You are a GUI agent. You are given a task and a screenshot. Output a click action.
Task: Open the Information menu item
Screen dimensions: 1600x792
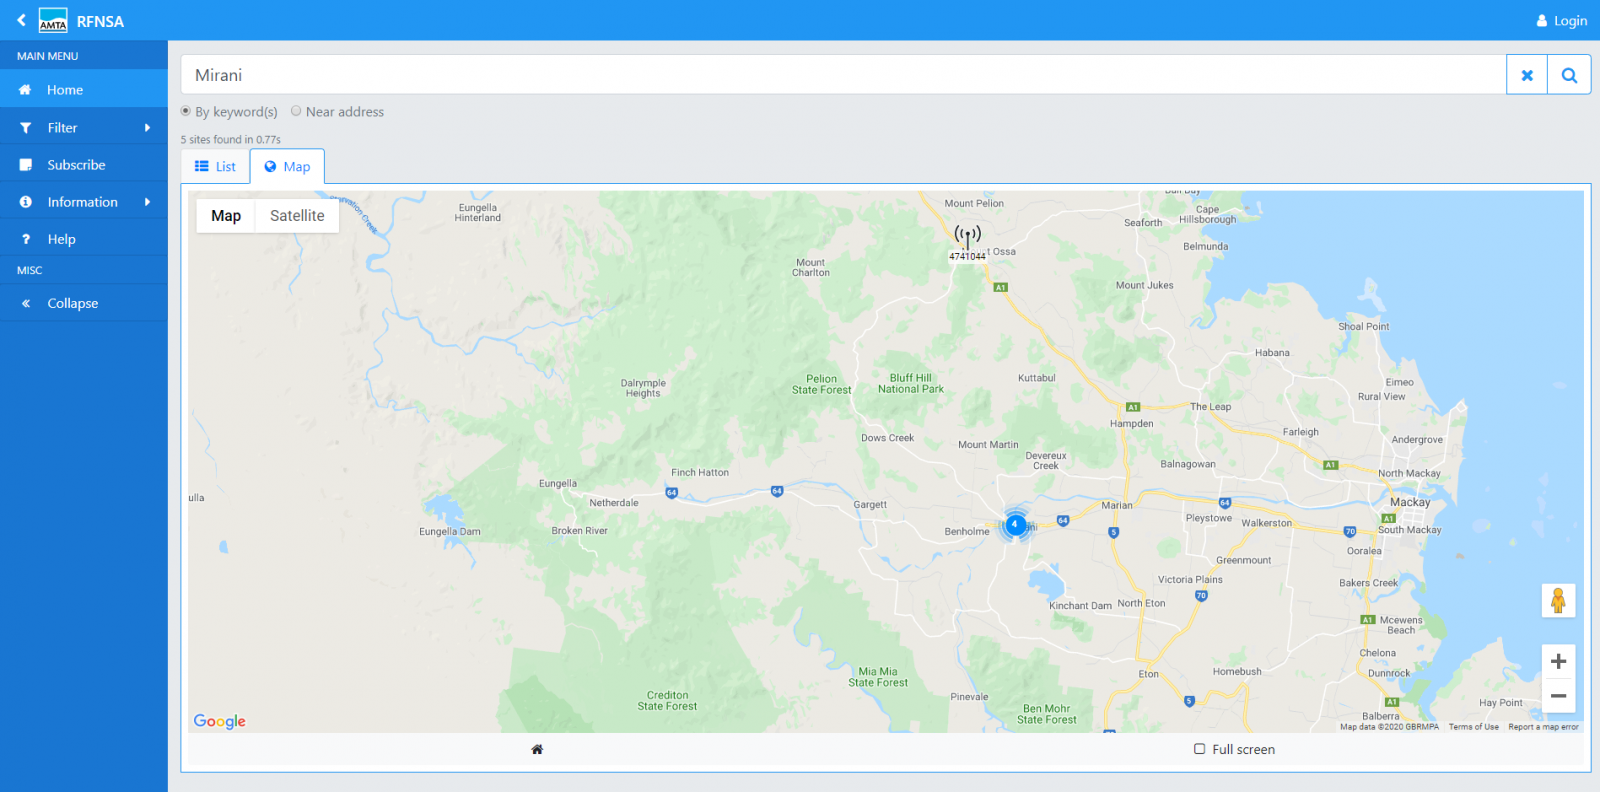tap(84, 202)
